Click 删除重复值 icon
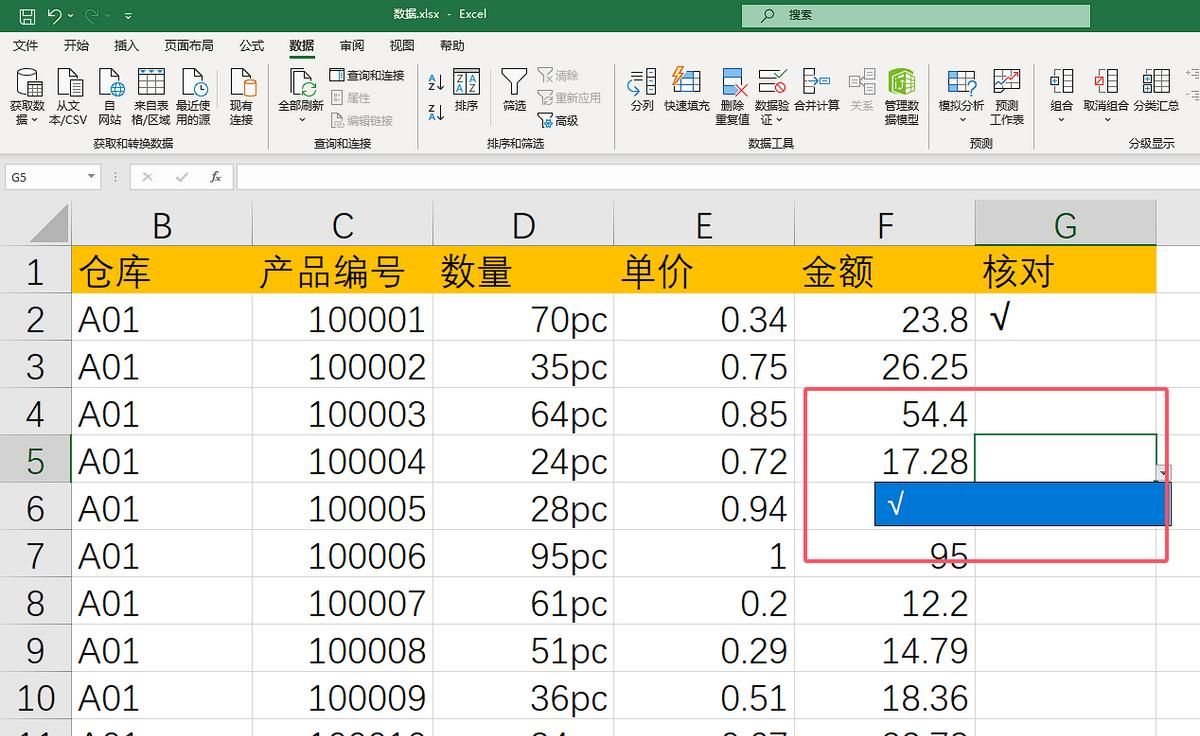Screen dimensions: 1200x736 tap(732, 96)
